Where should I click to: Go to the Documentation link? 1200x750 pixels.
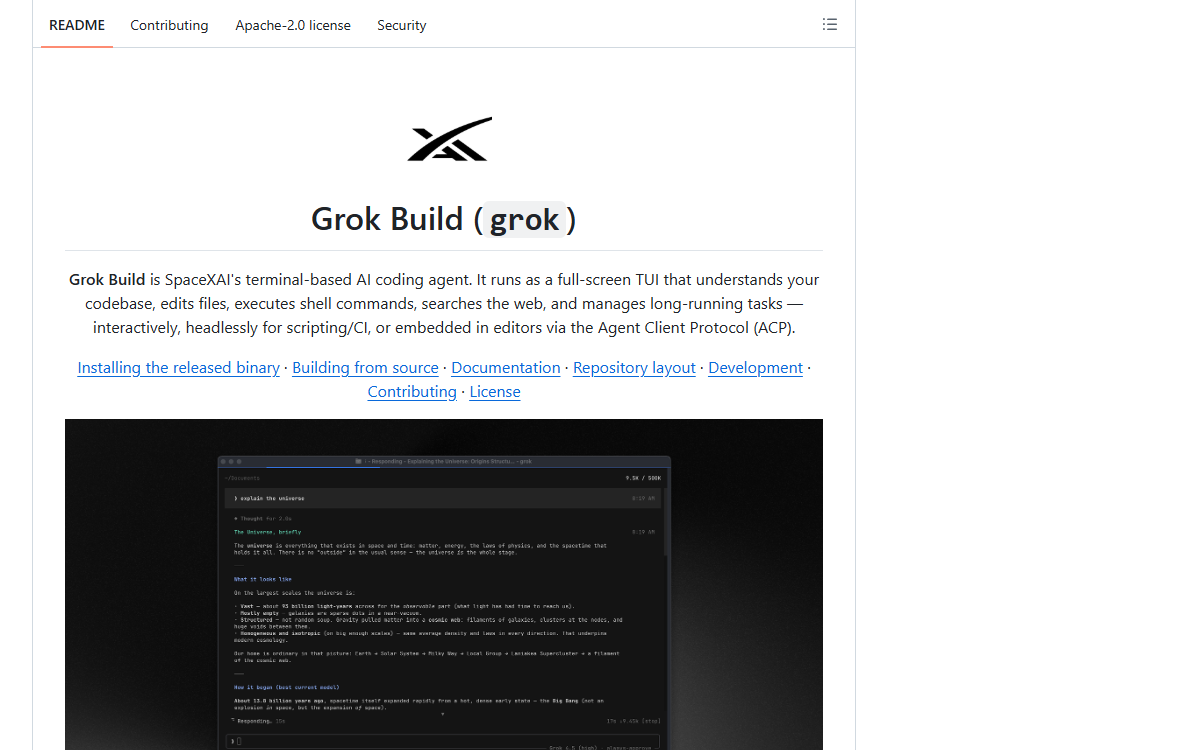click(x=505, y=368)
